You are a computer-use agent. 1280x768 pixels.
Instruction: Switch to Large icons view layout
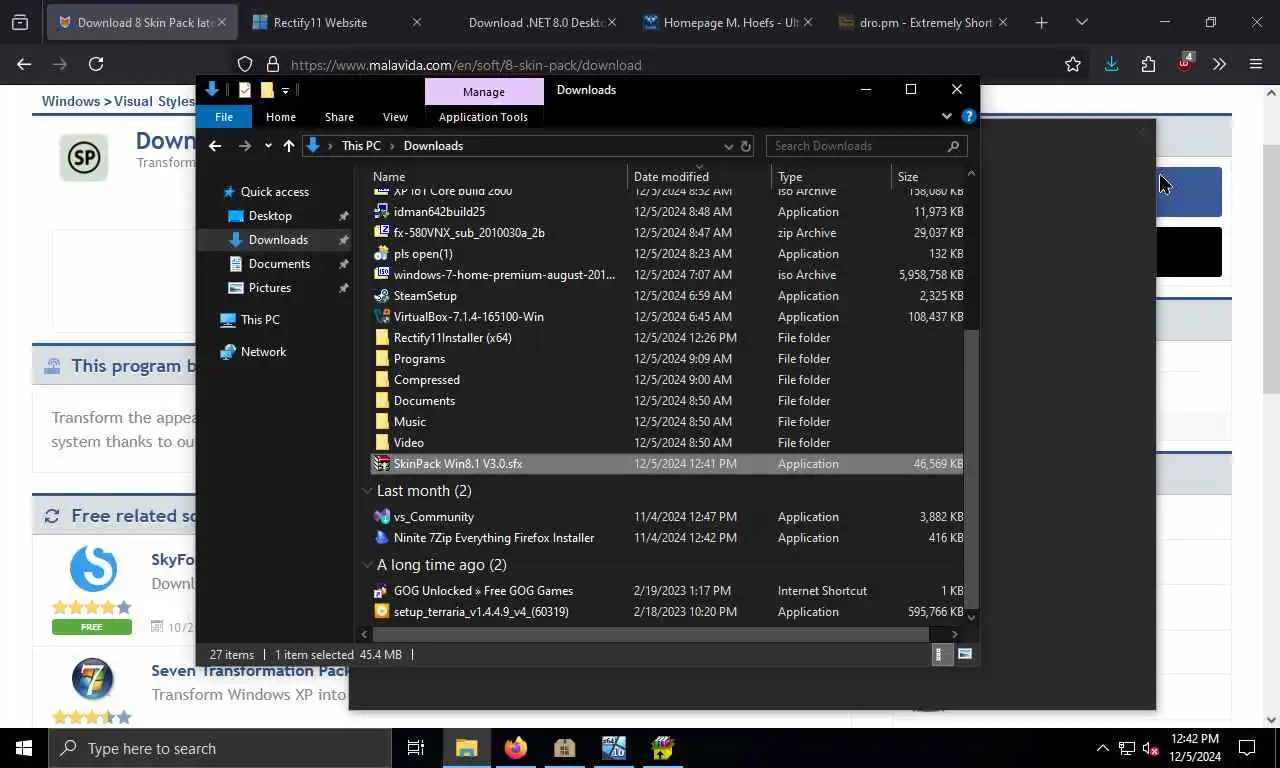(965, 654)
